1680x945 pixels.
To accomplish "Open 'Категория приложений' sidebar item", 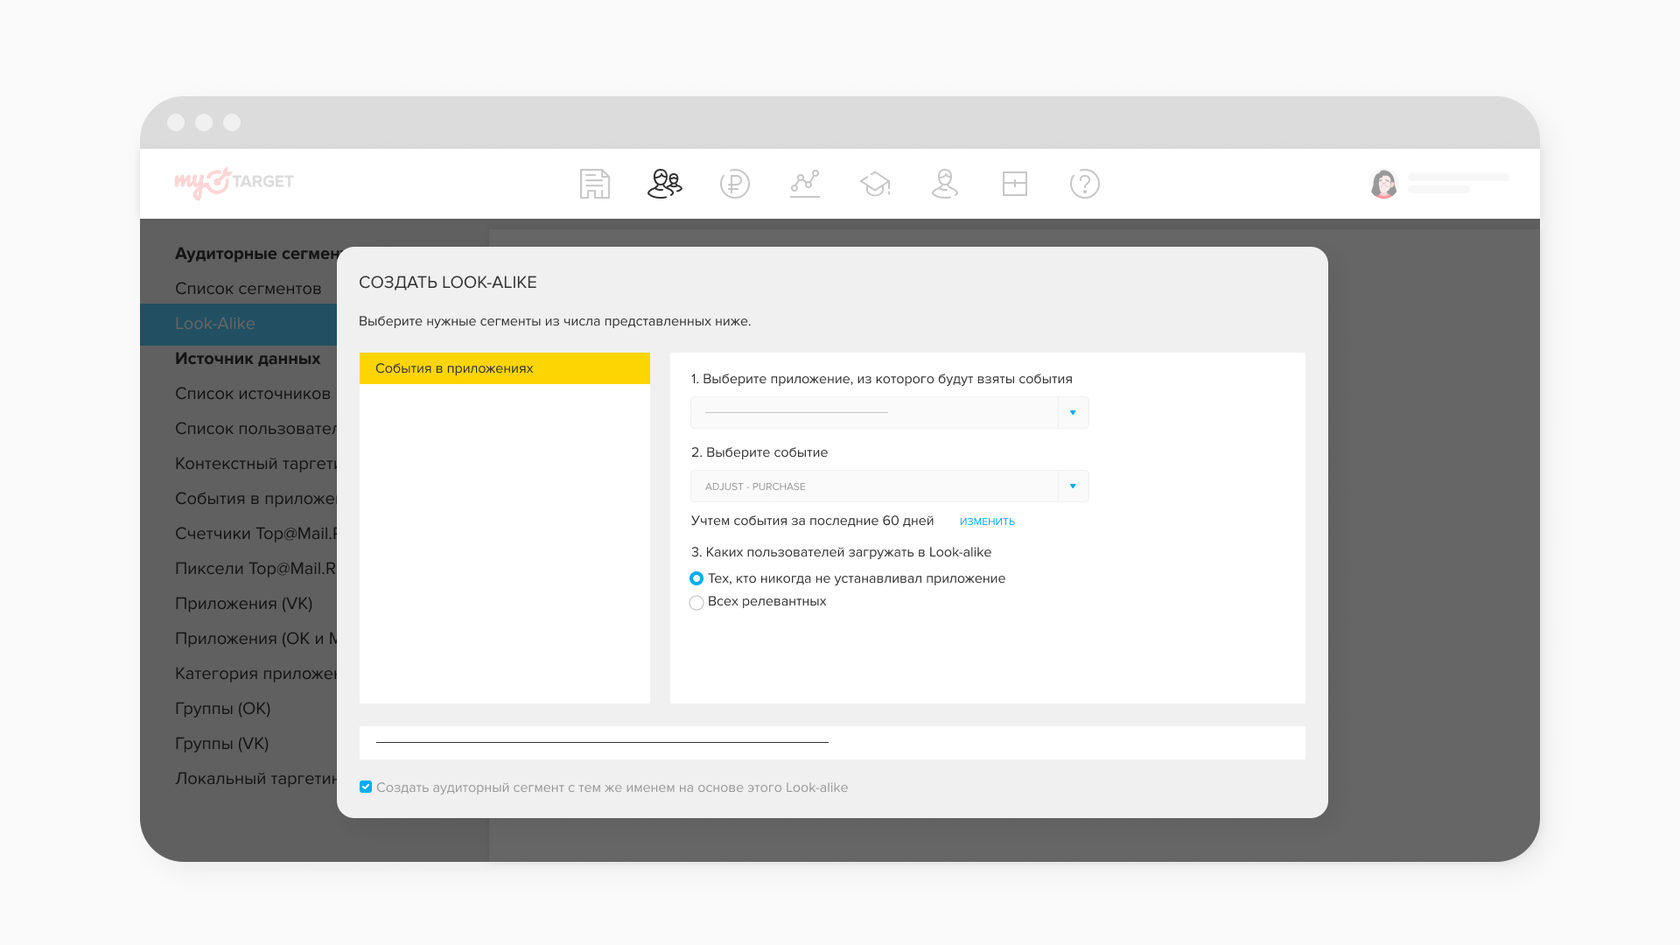I will [256, 674].
